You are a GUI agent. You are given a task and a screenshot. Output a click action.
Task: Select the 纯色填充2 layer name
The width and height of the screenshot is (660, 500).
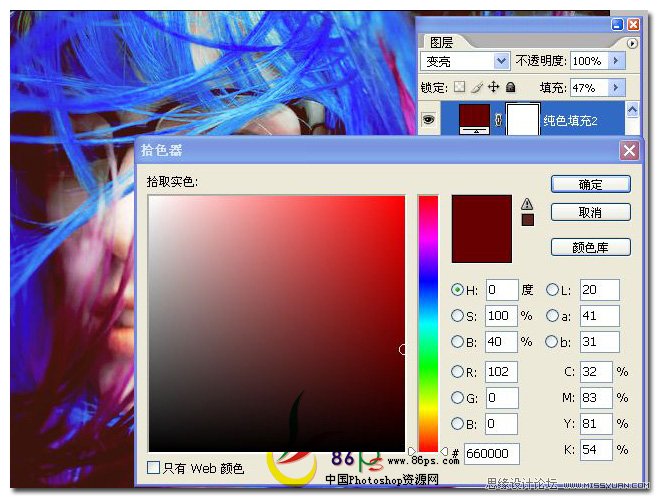click(570, 121)
